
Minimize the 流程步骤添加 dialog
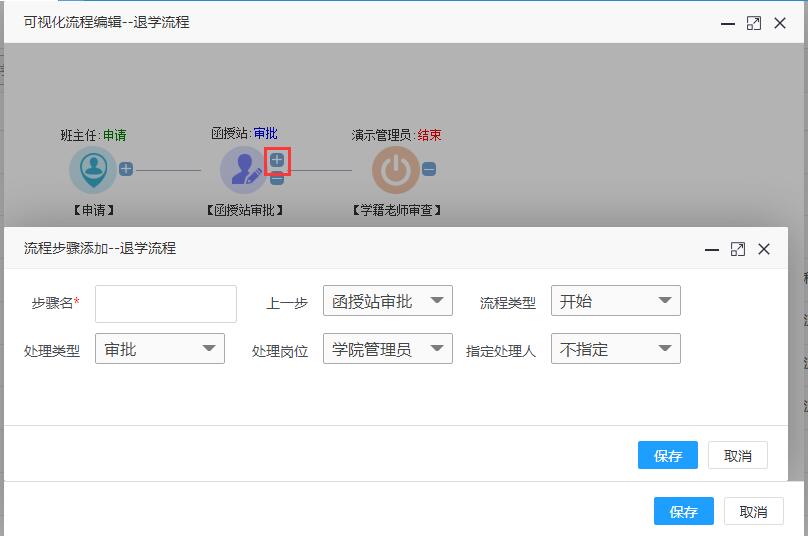[x=712, y=249]
